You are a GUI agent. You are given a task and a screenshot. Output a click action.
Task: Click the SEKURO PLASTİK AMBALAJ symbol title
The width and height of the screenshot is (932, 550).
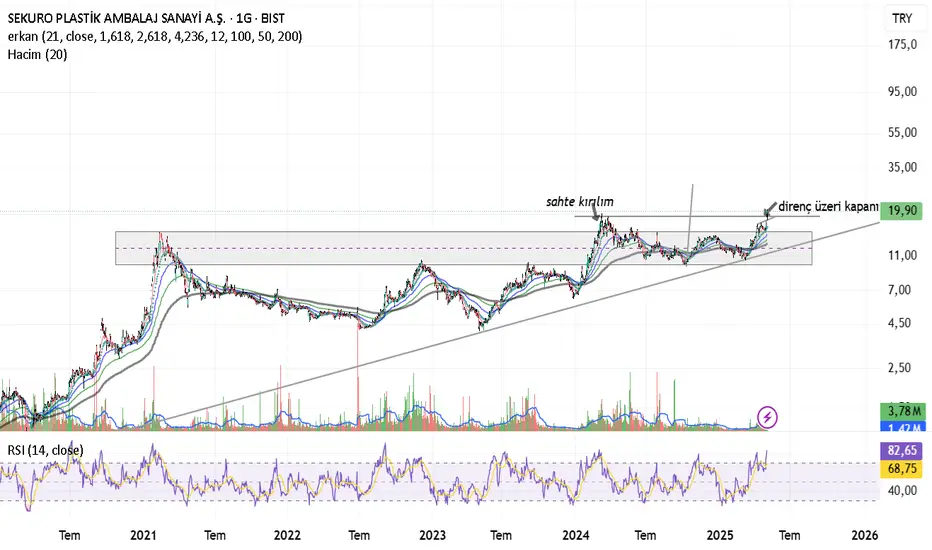[146, 18]
